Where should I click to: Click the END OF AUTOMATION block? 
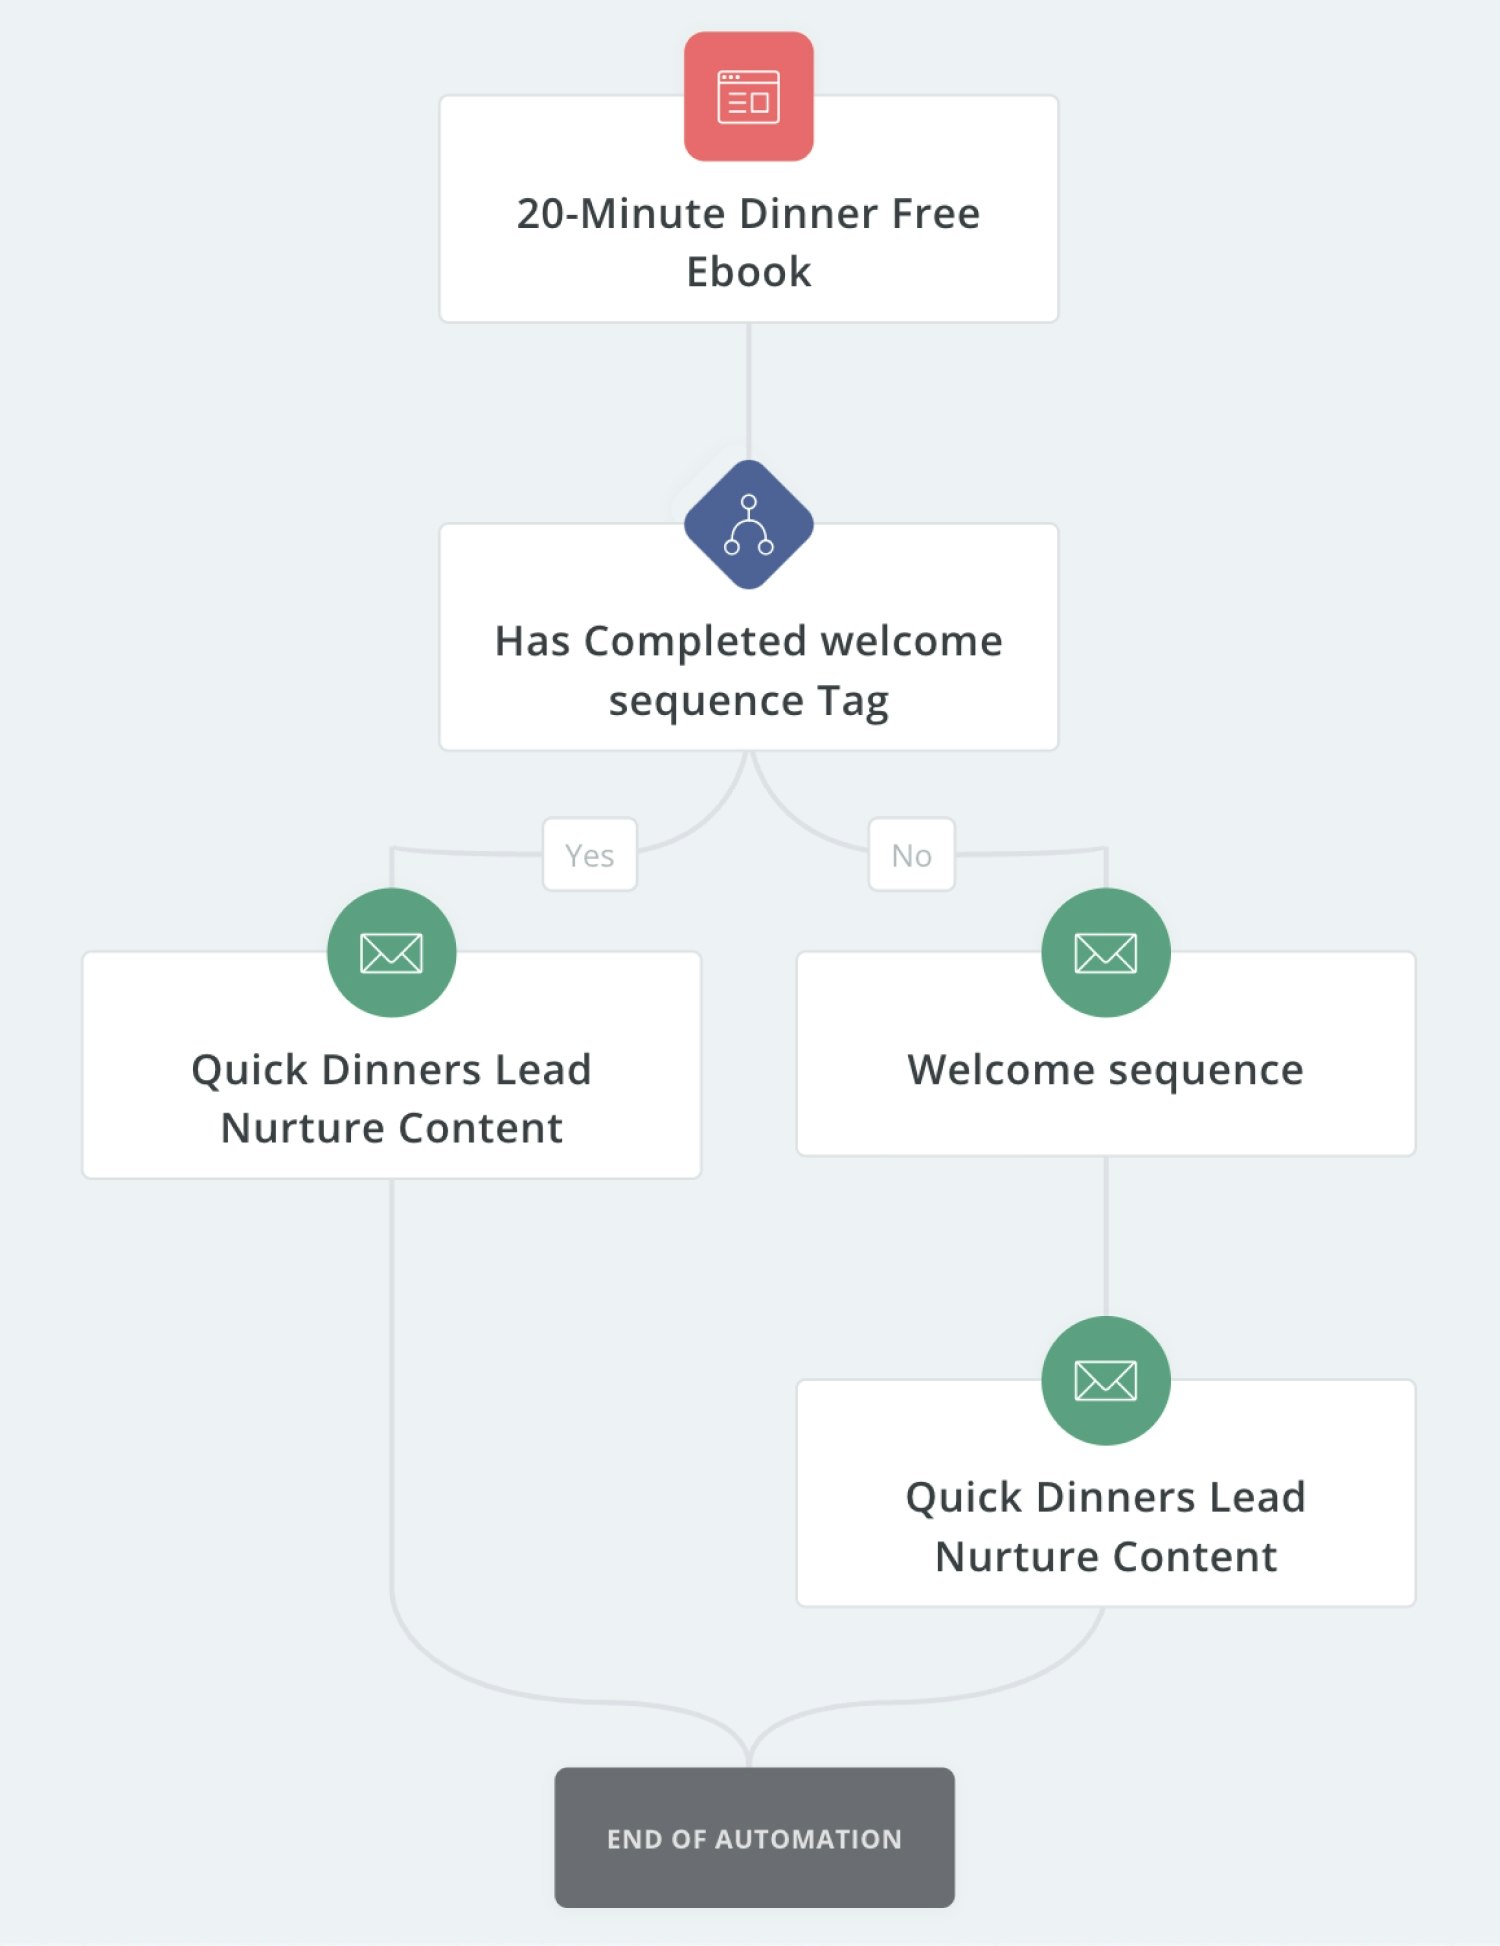pyautogui.click(x=754, y=1838)
